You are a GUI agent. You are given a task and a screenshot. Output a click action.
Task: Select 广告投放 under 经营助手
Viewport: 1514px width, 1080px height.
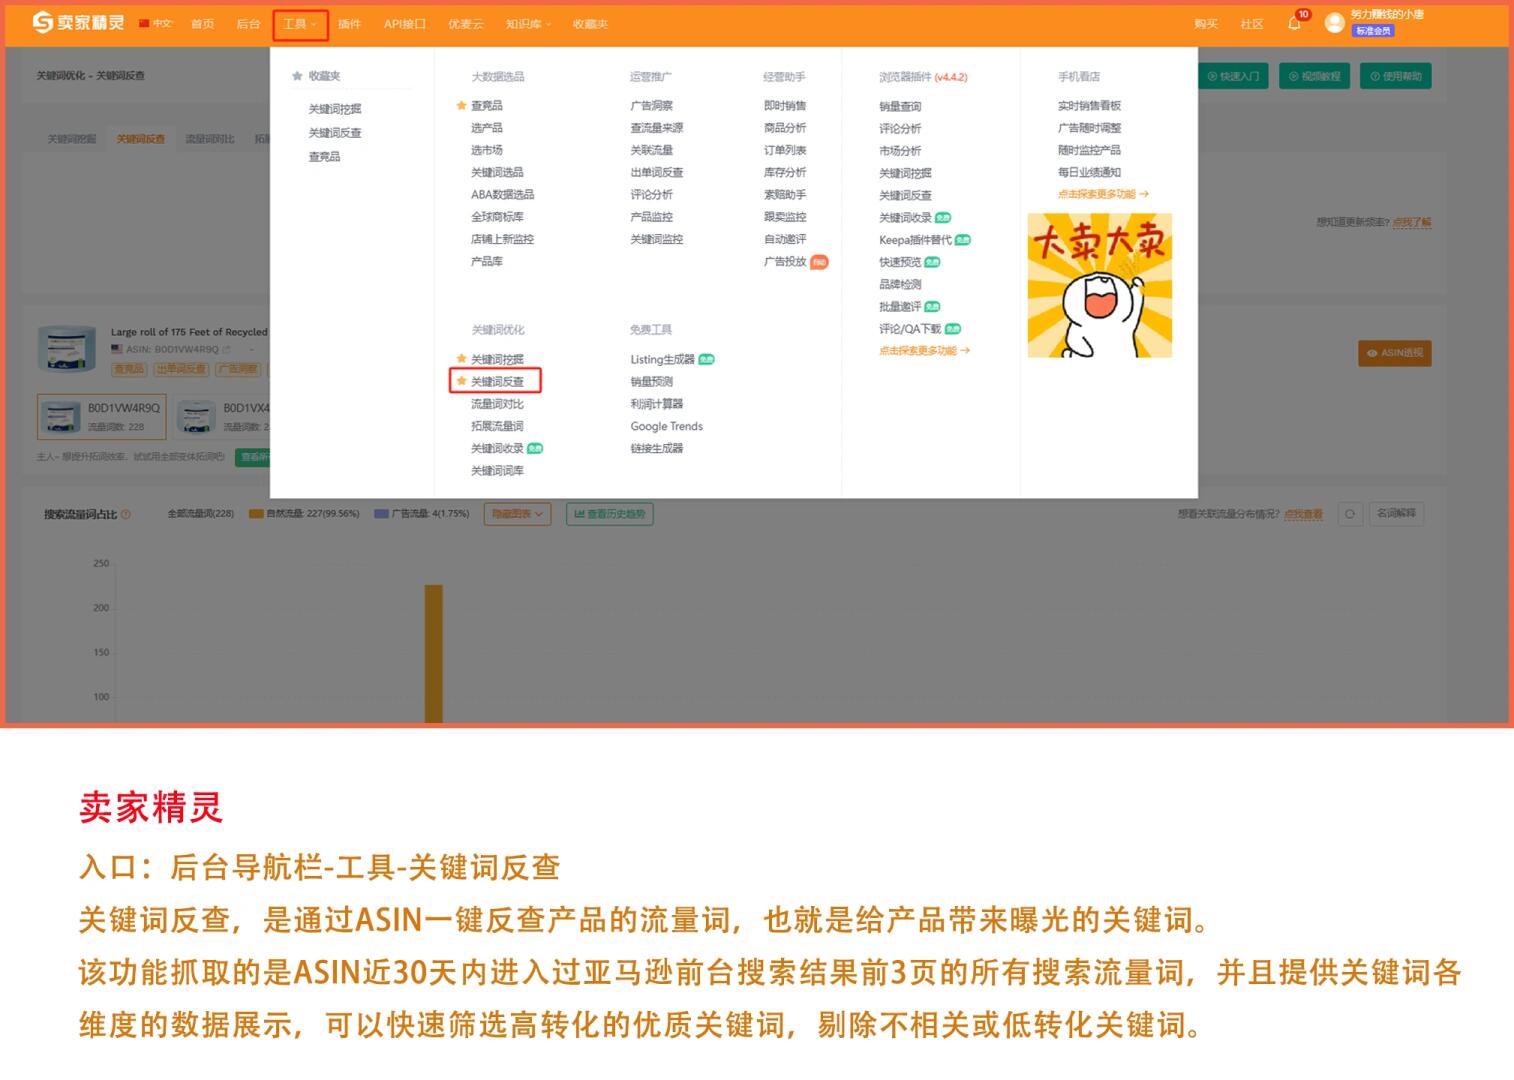(x=785, y=262)
